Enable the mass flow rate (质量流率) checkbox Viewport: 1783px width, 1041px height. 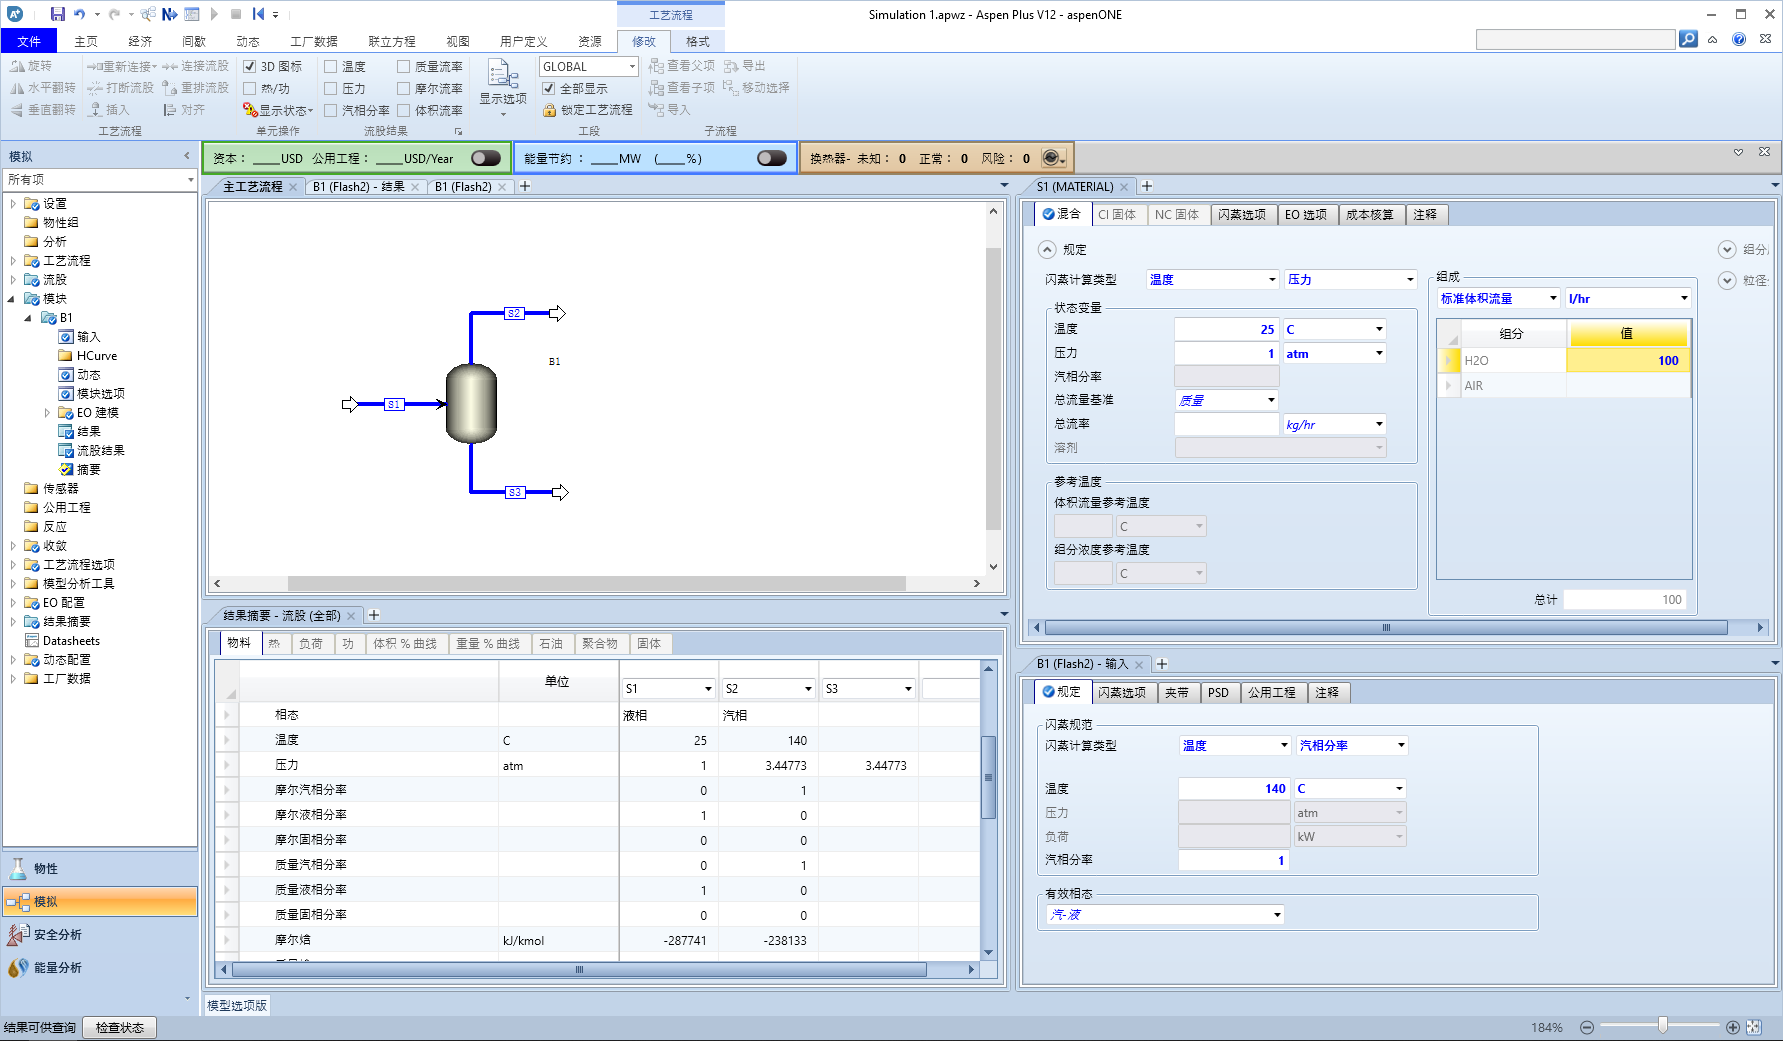(x=403, y=66)
